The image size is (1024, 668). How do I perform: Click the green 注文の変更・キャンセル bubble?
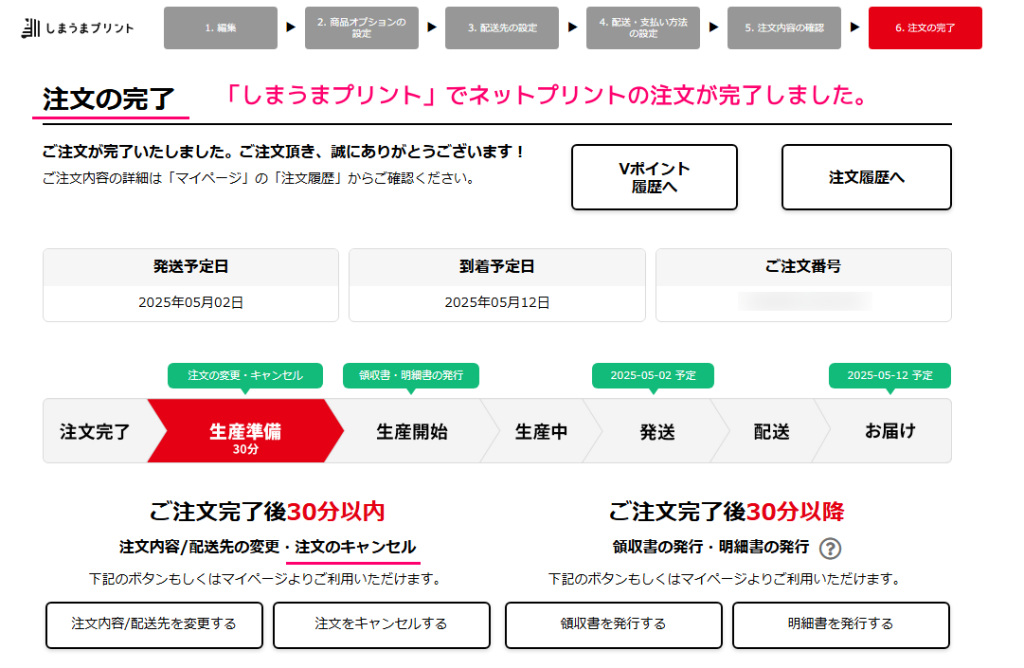245,375
